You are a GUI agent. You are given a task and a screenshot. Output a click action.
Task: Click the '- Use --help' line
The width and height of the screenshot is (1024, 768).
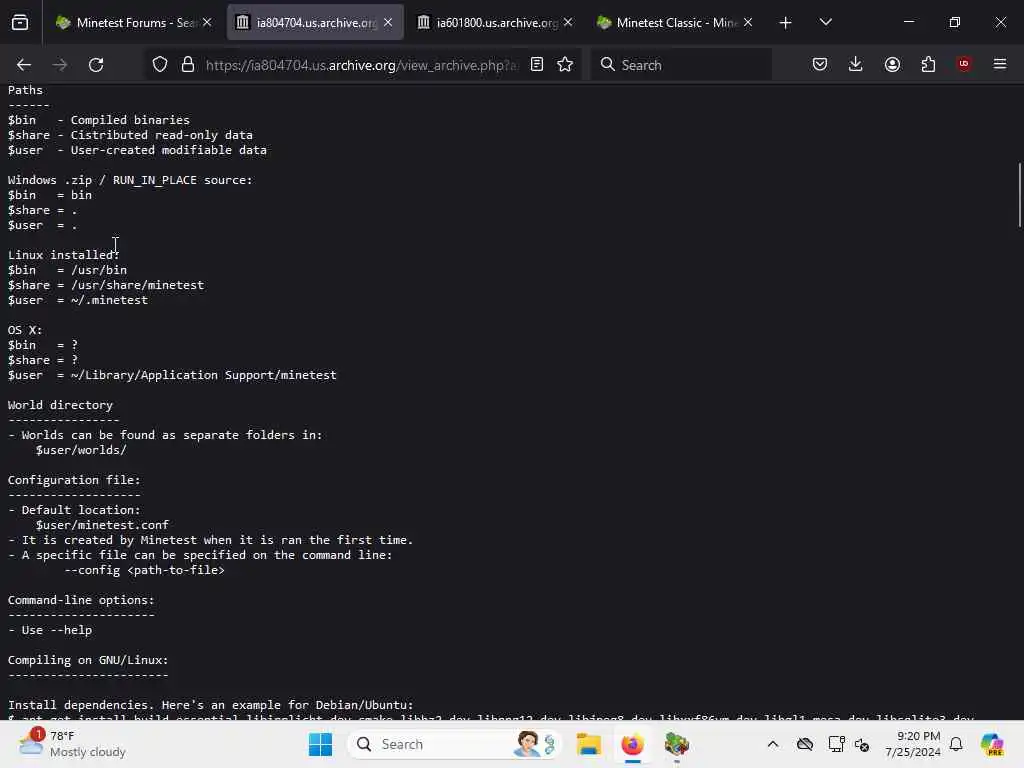pos(50,630)
